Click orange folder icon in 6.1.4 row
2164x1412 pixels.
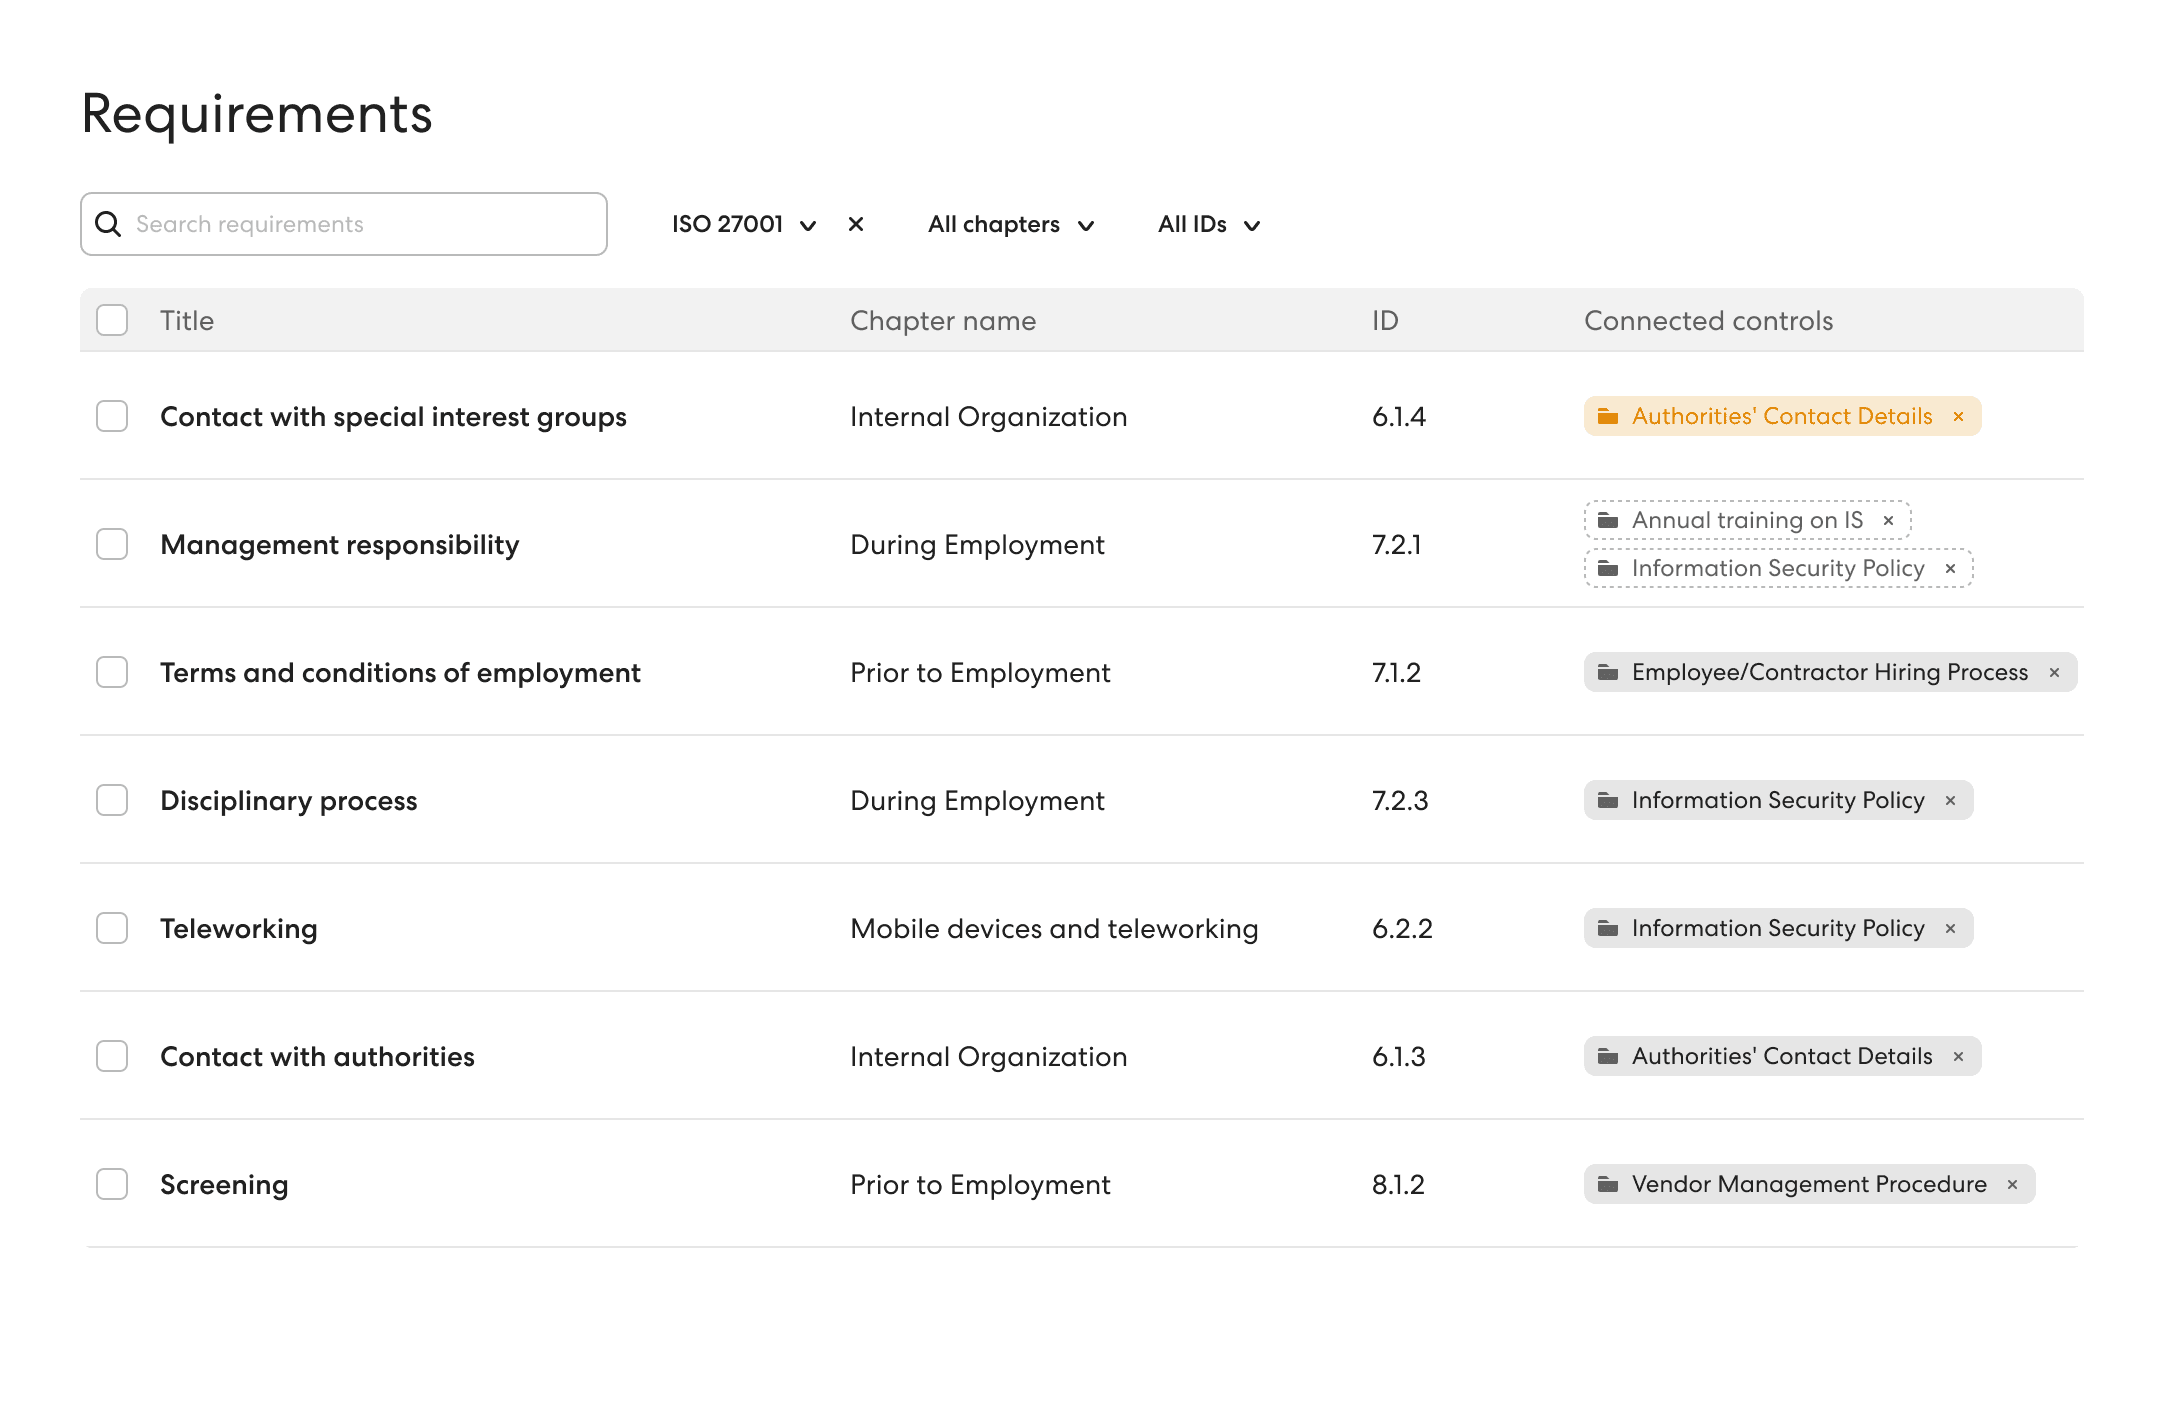coord(1608,416)
